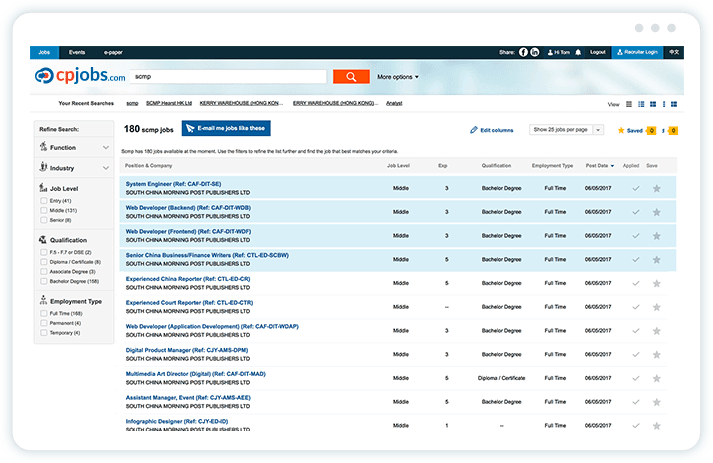The height and width of the screenshot is (463, 713).
Task: Star the Senior China Business/Finance Writers job
Action: [656, 260]
